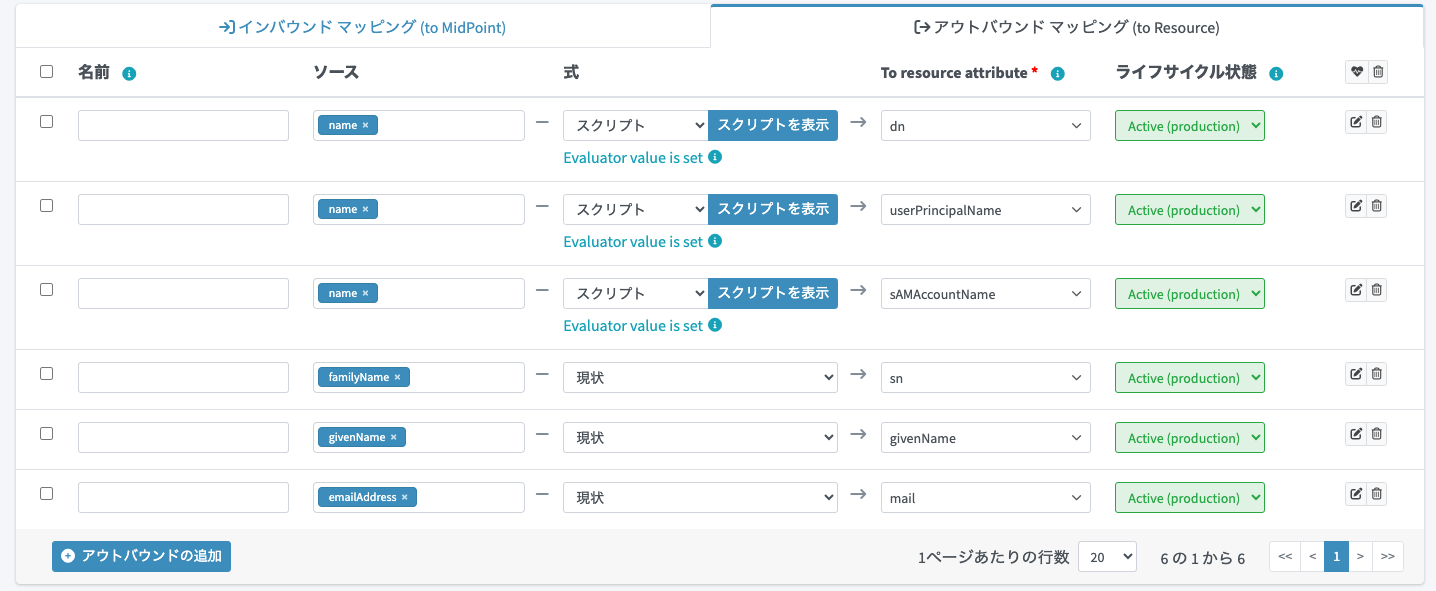The width and height of the screenshot is (1436, 591).
Task: Delete the userPrincipalName mapping row
Action: click(1377, 205)
